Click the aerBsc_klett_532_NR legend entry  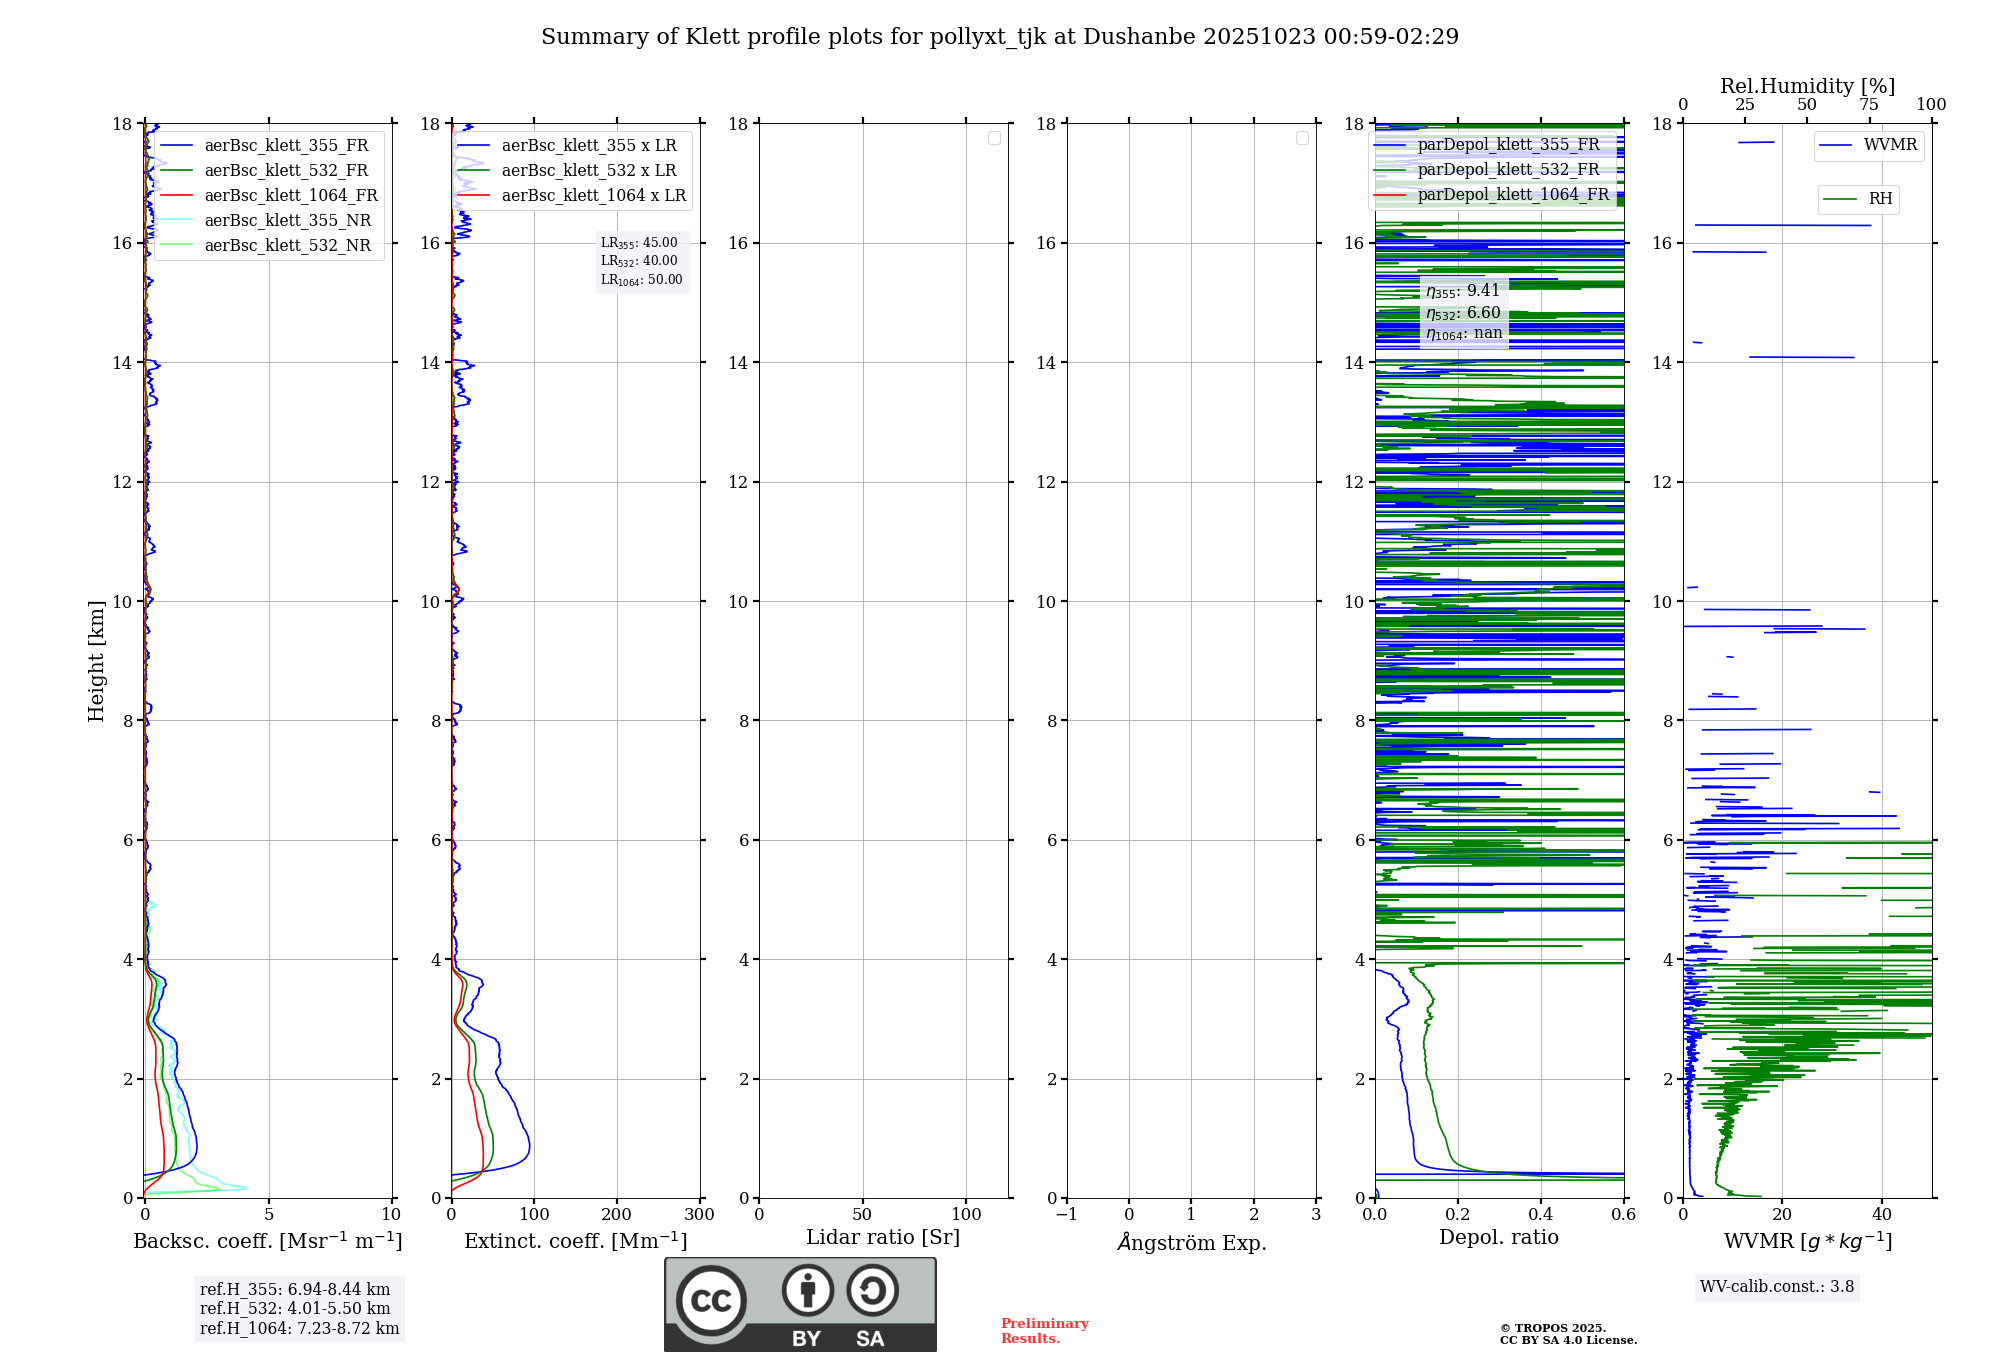point(287,246)
